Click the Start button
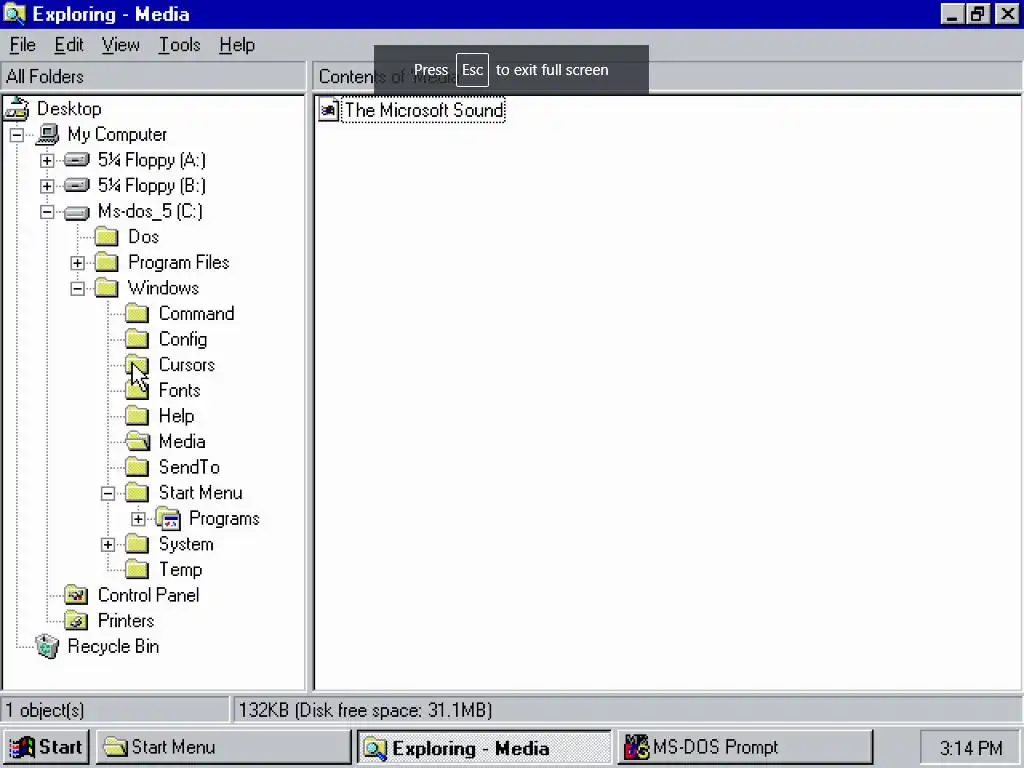Image resolution: width=1024 pixels, height=768 pixels. (x=46, y=747)
